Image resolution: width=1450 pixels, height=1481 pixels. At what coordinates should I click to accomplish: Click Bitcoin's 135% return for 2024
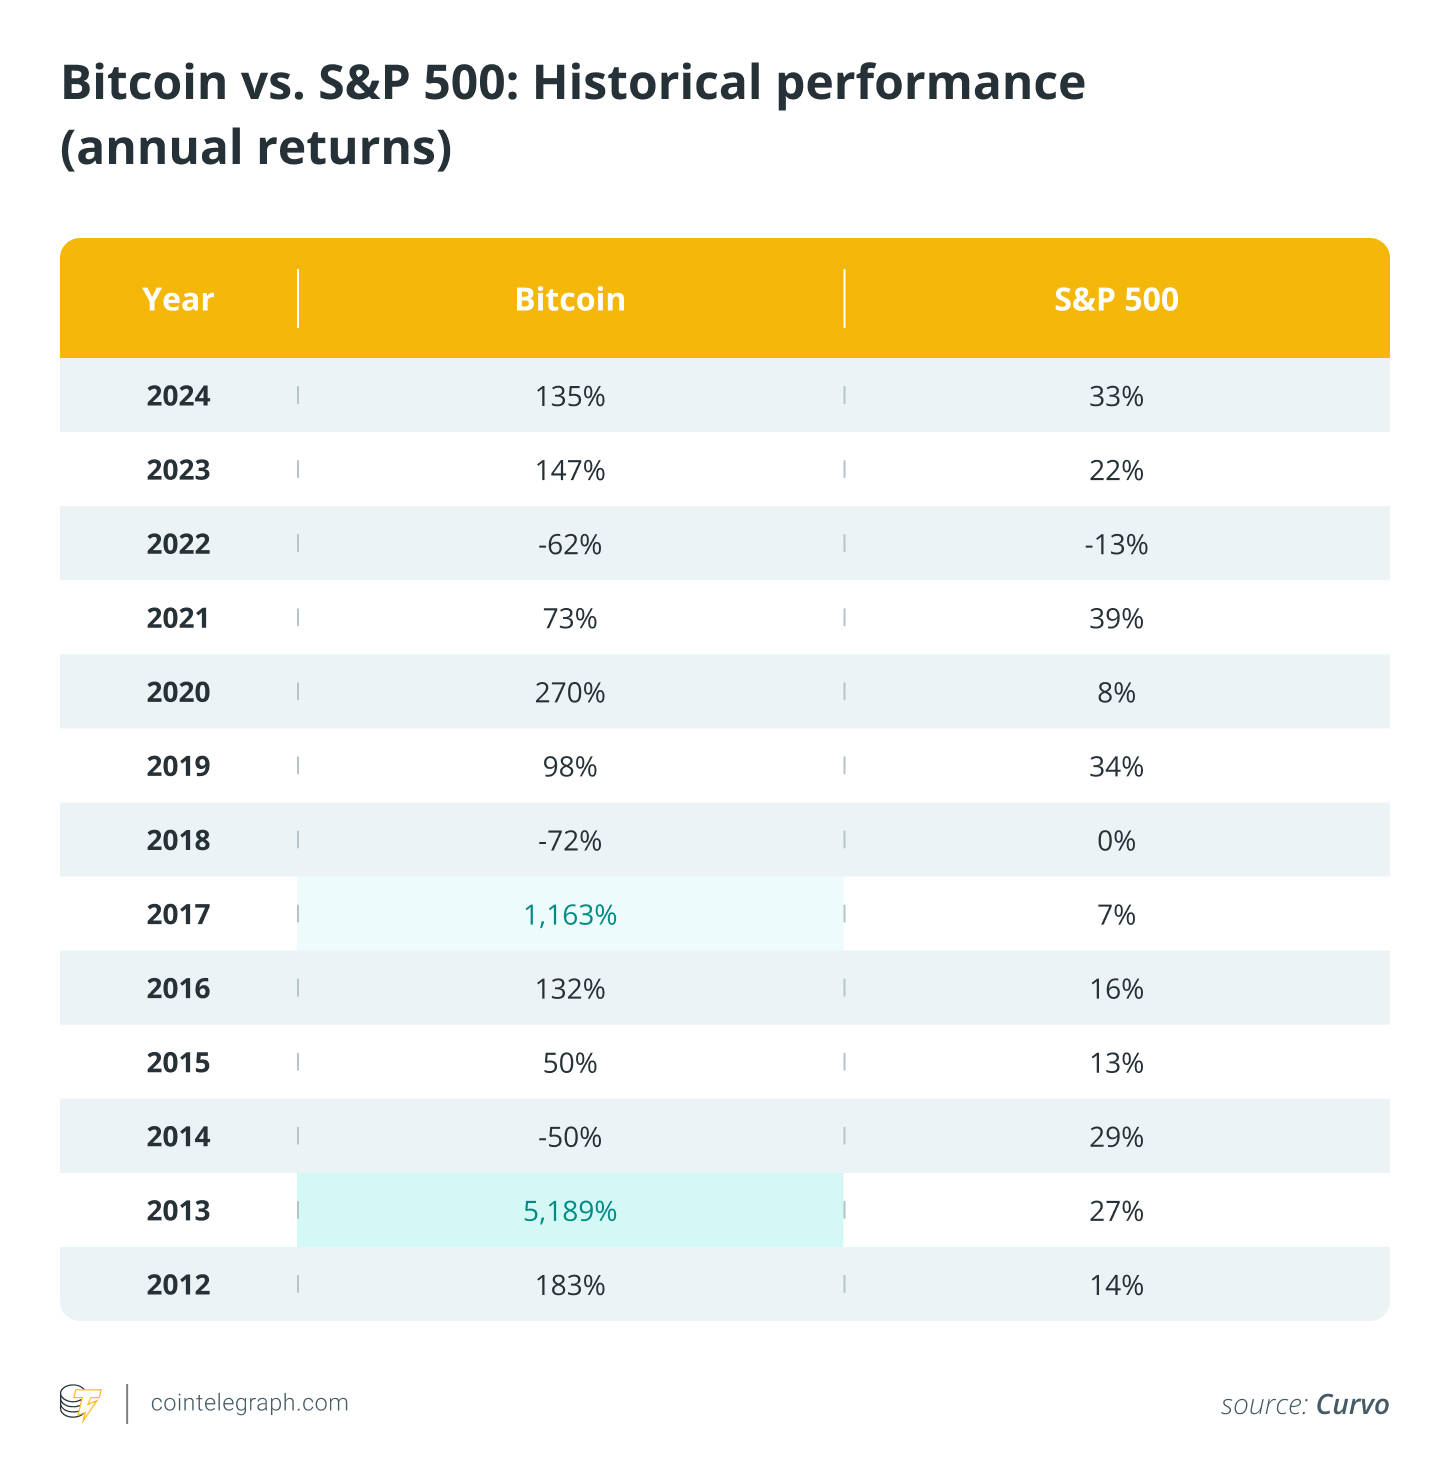(x=570, y=397)
